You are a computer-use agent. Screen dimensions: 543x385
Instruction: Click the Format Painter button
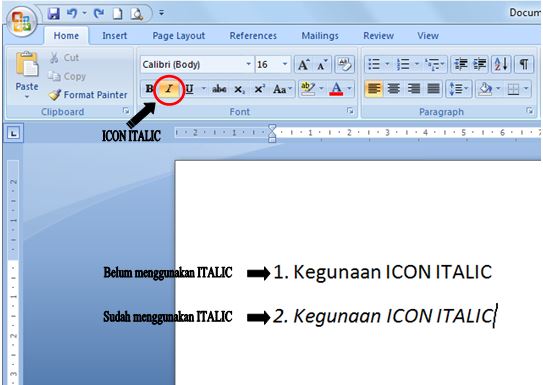(x=88, y=95)
